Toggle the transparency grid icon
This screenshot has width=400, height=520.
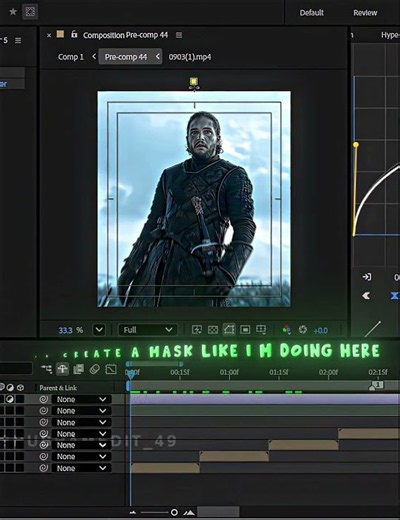[x=213, y=330]
